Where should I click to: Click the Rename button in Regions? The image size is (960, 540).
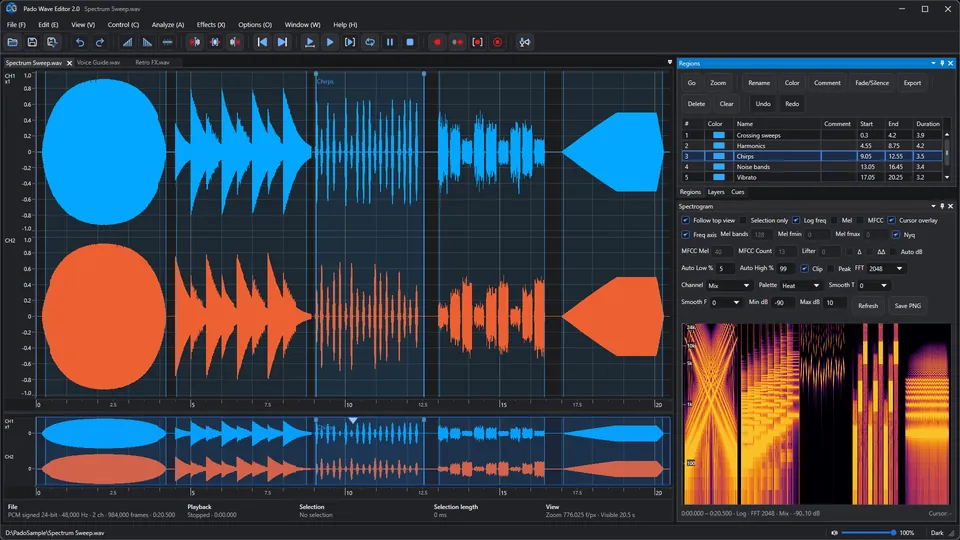click(759, 83)
